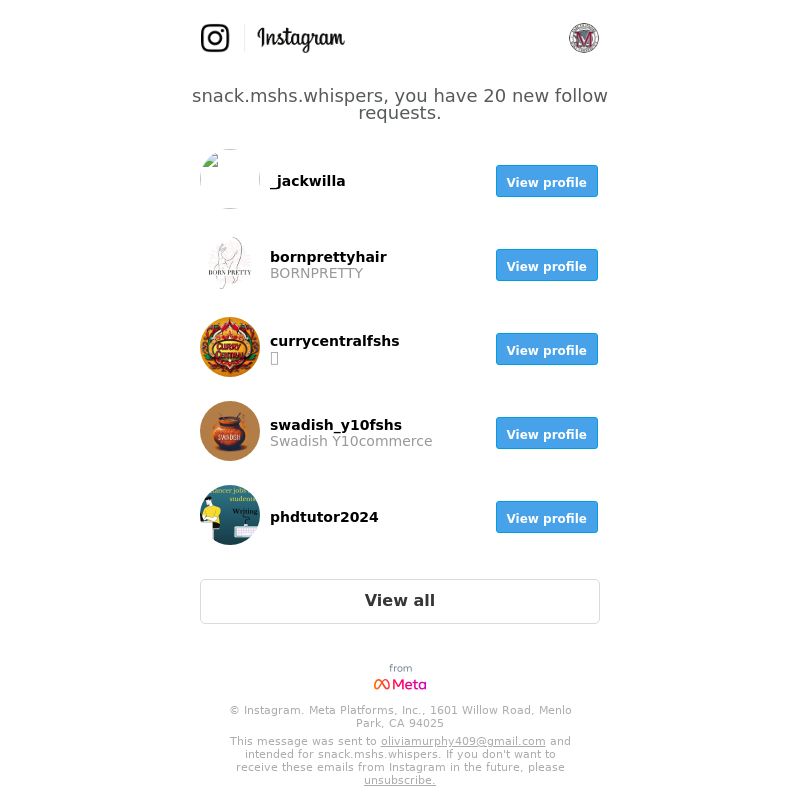Click phdtutor2024's profile picture
800x811 pixels.
[230, 515]
